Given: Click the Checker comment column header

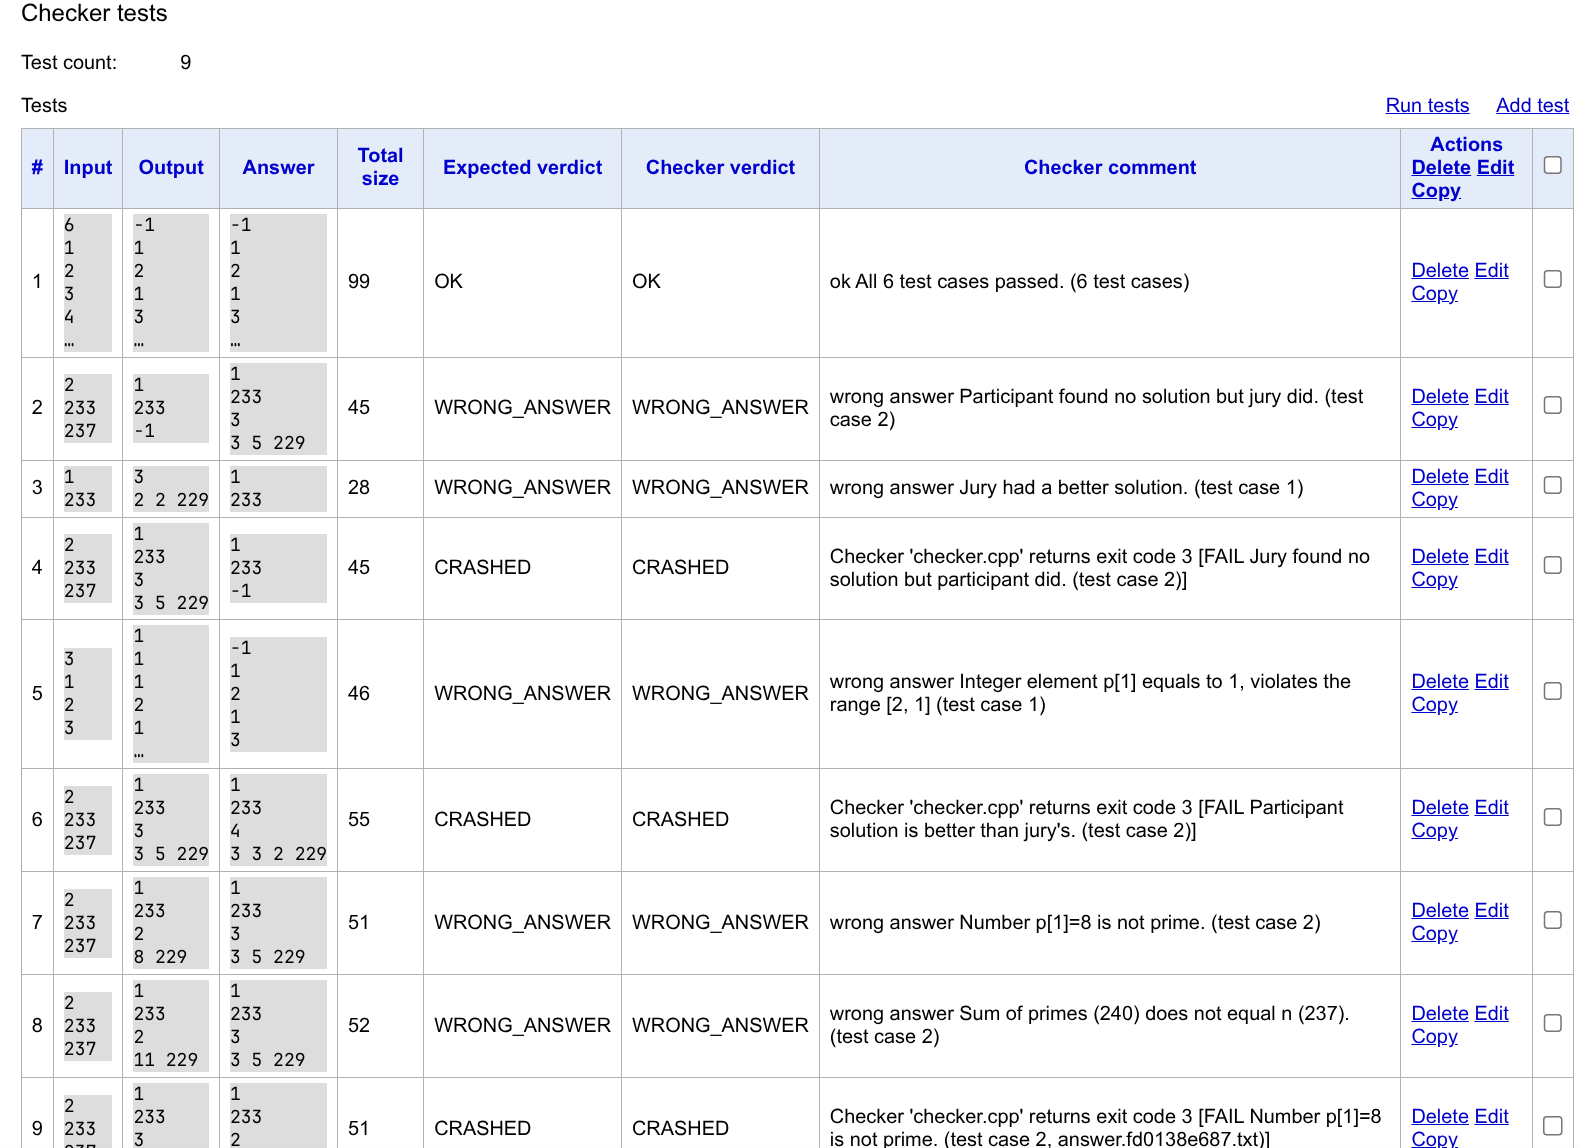Looking at the screenshot, I should click(x=1109, y=168).
